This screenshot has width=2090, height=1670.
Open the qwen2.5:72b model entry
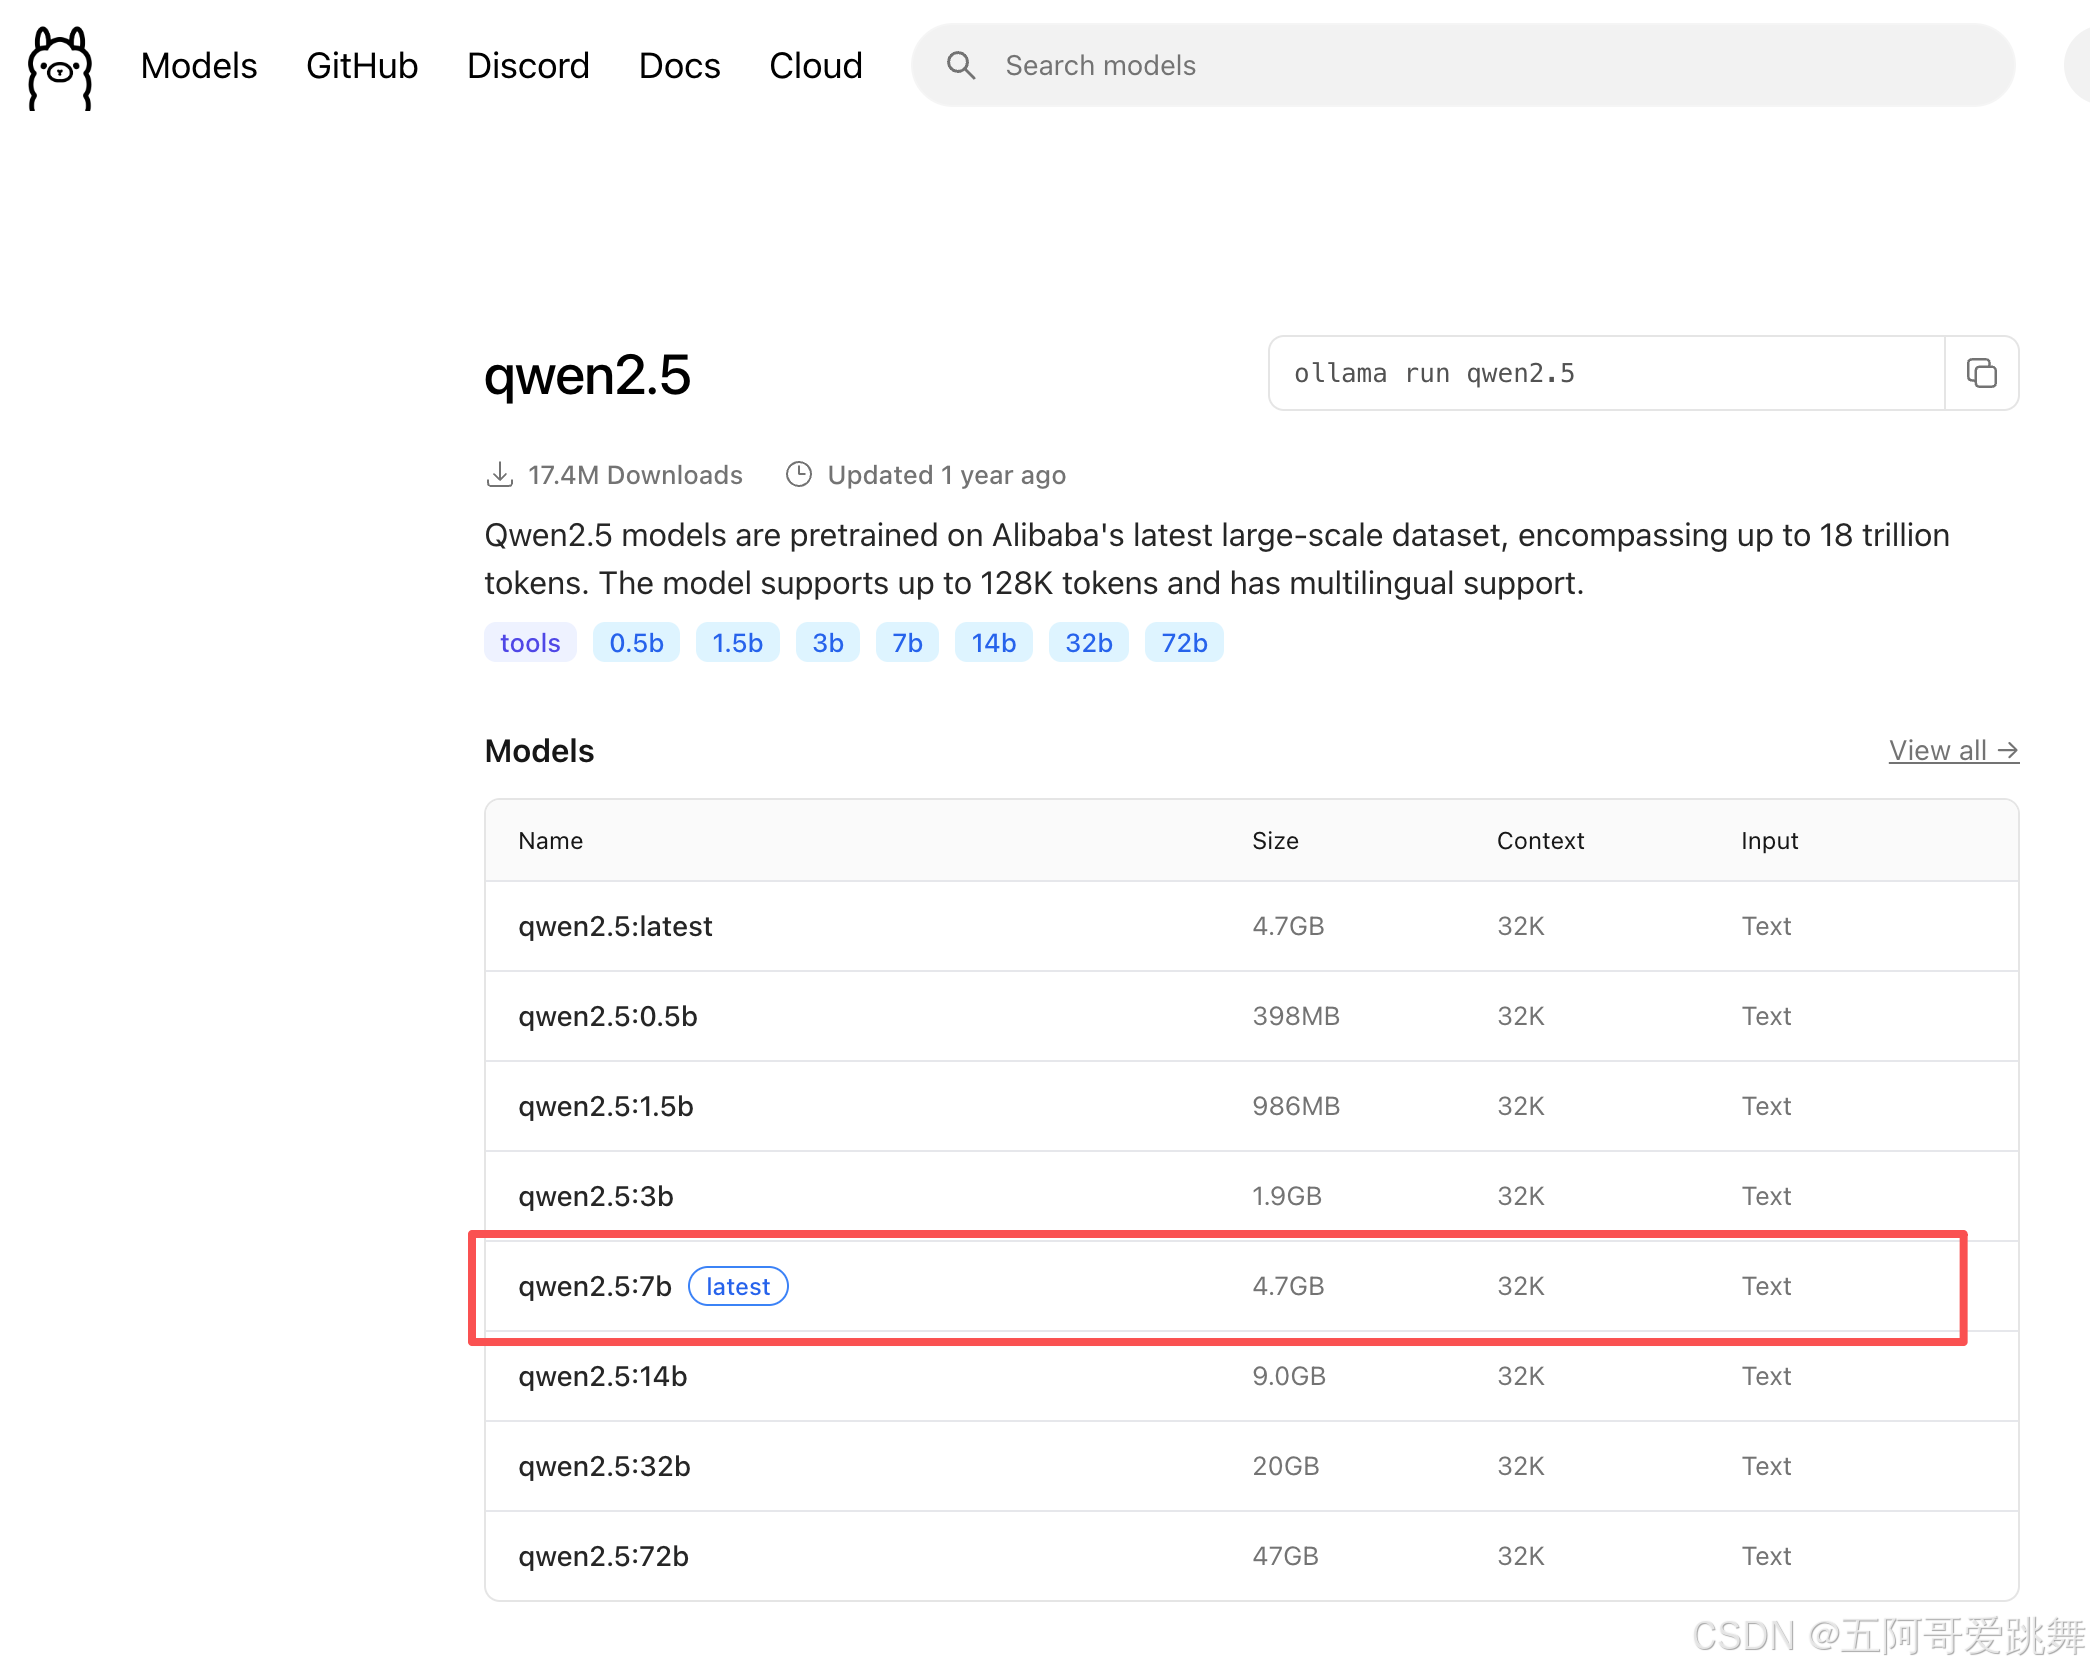coord(603,1557)
